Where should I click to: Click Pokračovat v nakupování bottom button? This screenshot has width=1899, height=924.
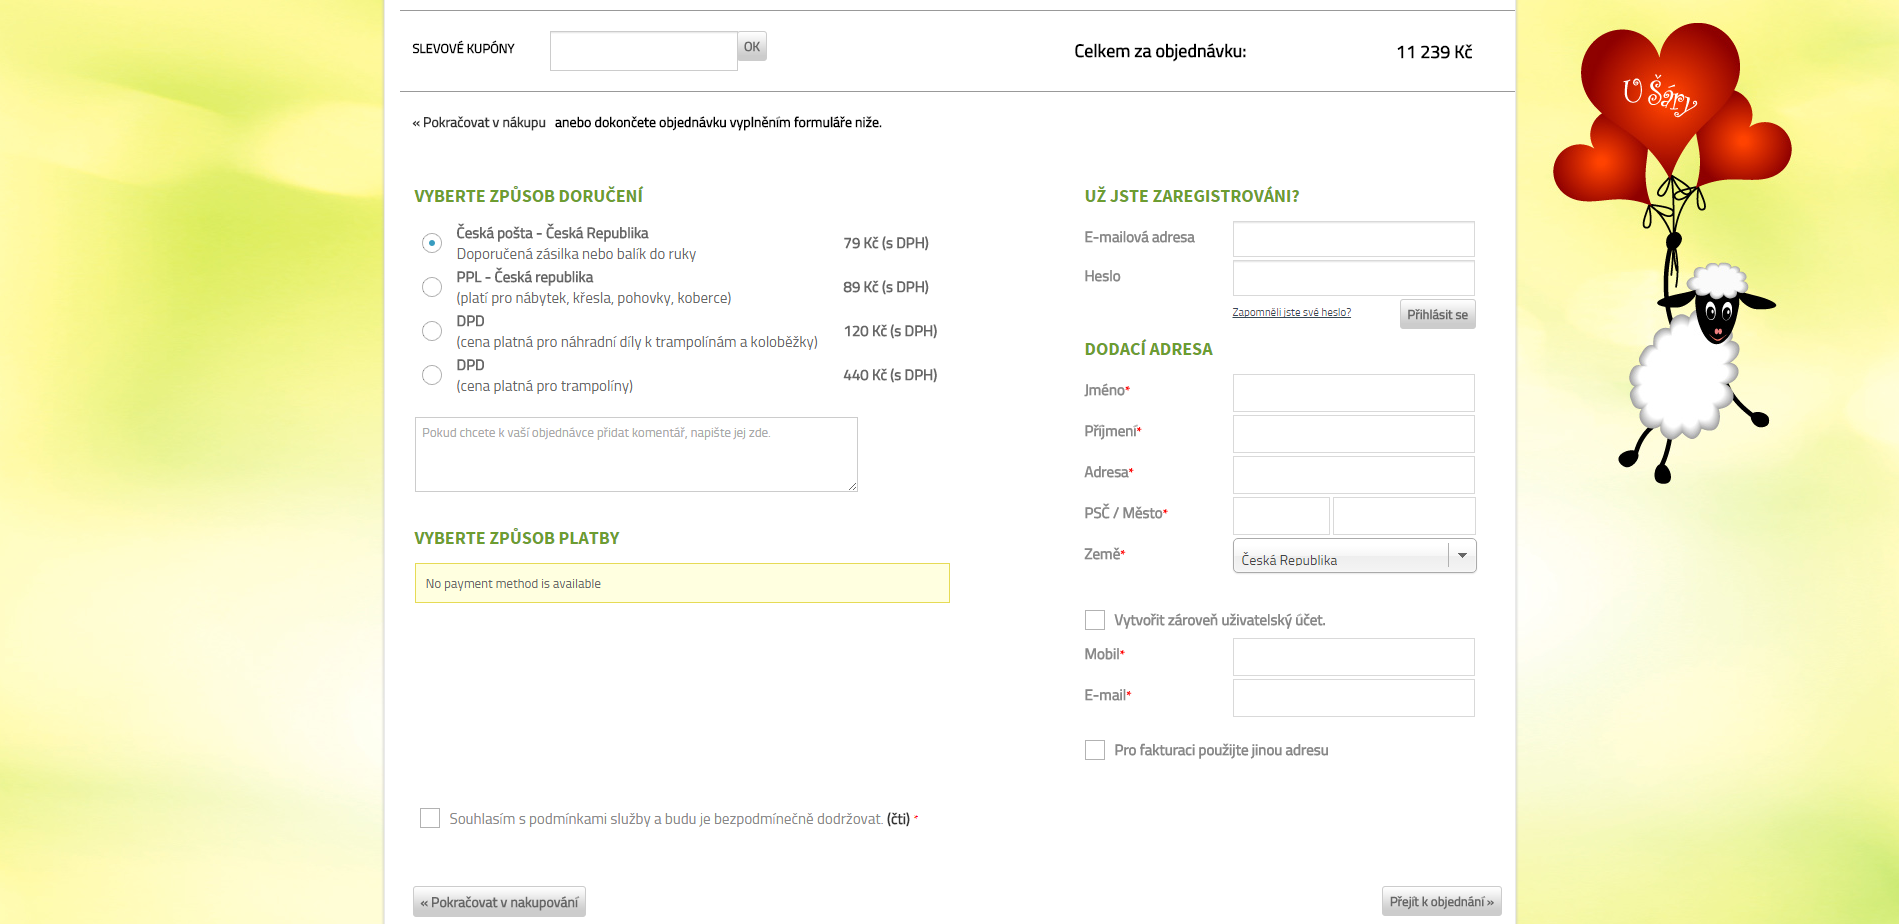(499, 902)
